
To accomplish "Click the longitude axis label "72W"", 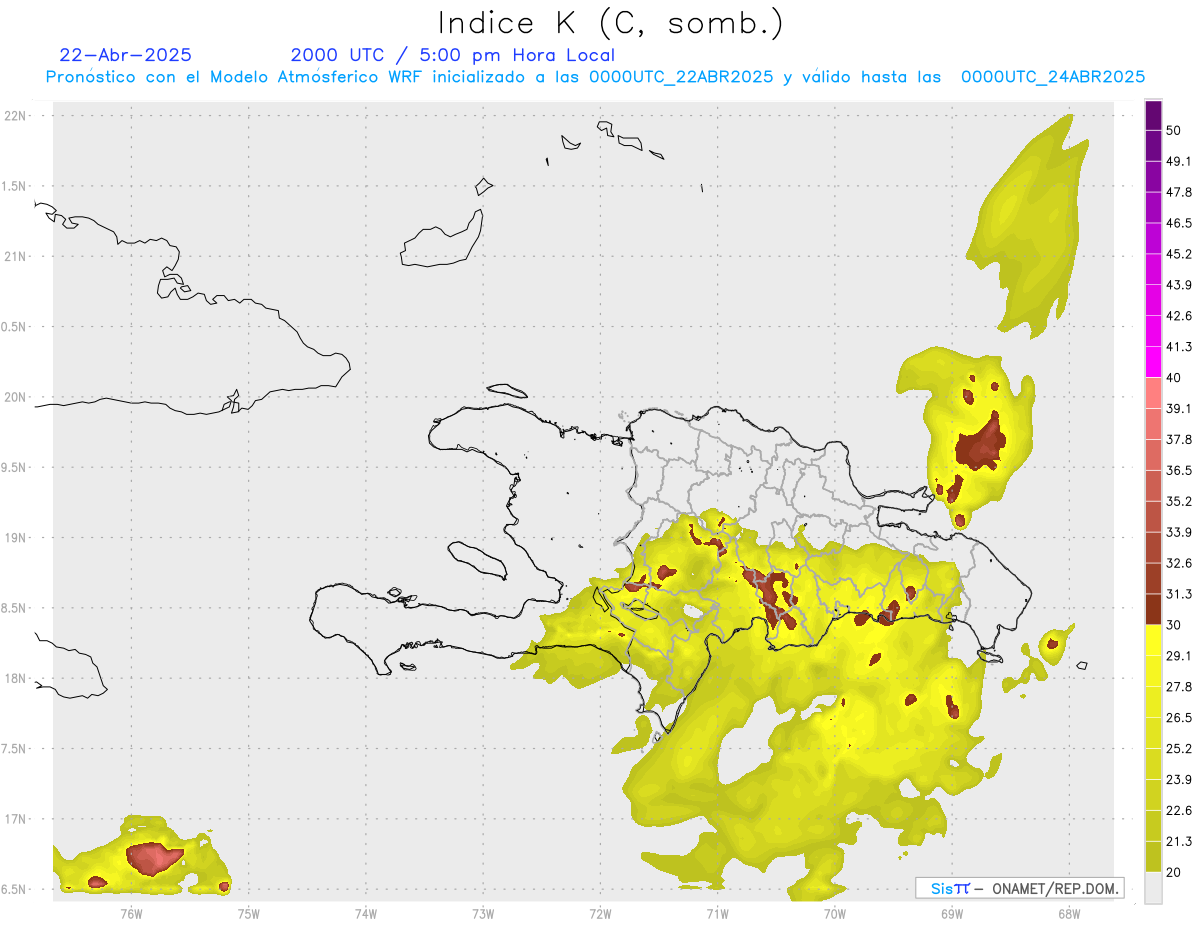I will pos(600,914).
